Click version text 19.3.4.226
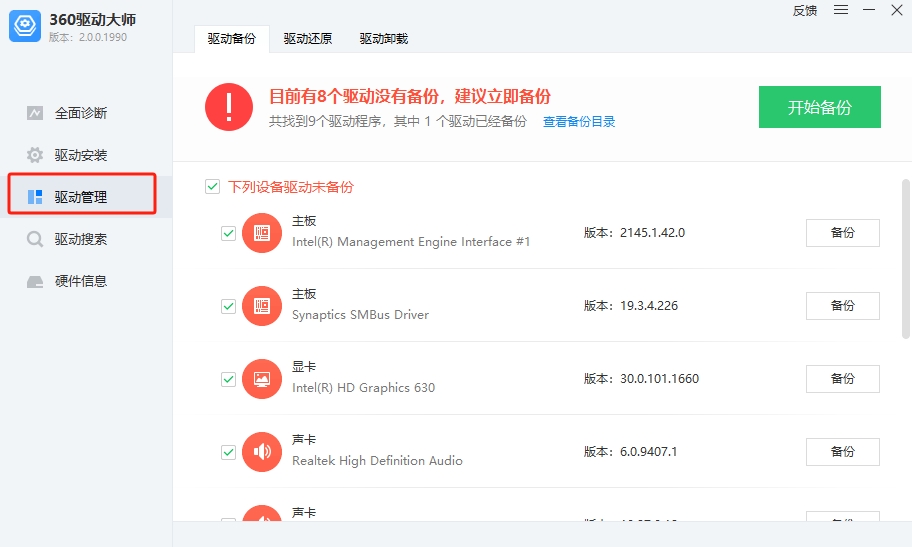Screen dimensions: 912x547 coord(649,306)
